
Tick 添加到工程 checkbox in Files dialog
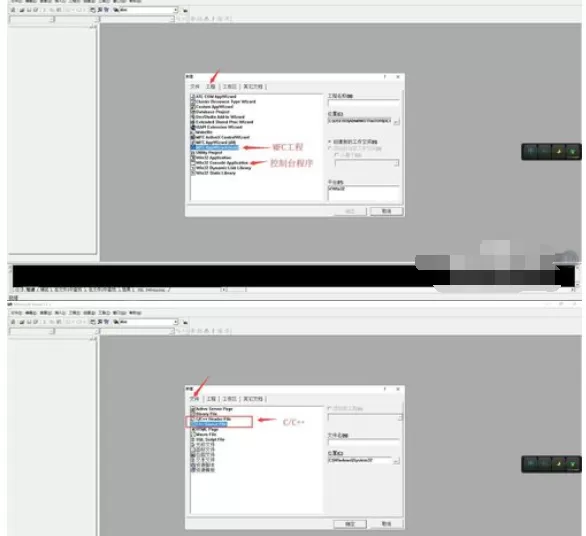coord(330,408)
